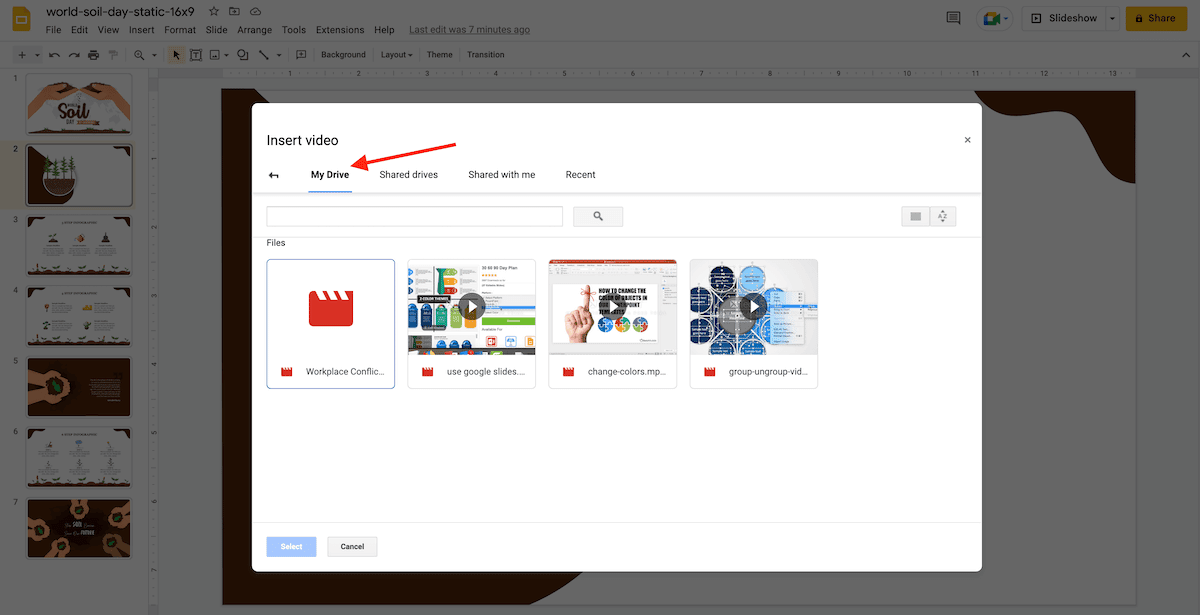Close the Insert video dialog
1200x615 pixels.
967,140
